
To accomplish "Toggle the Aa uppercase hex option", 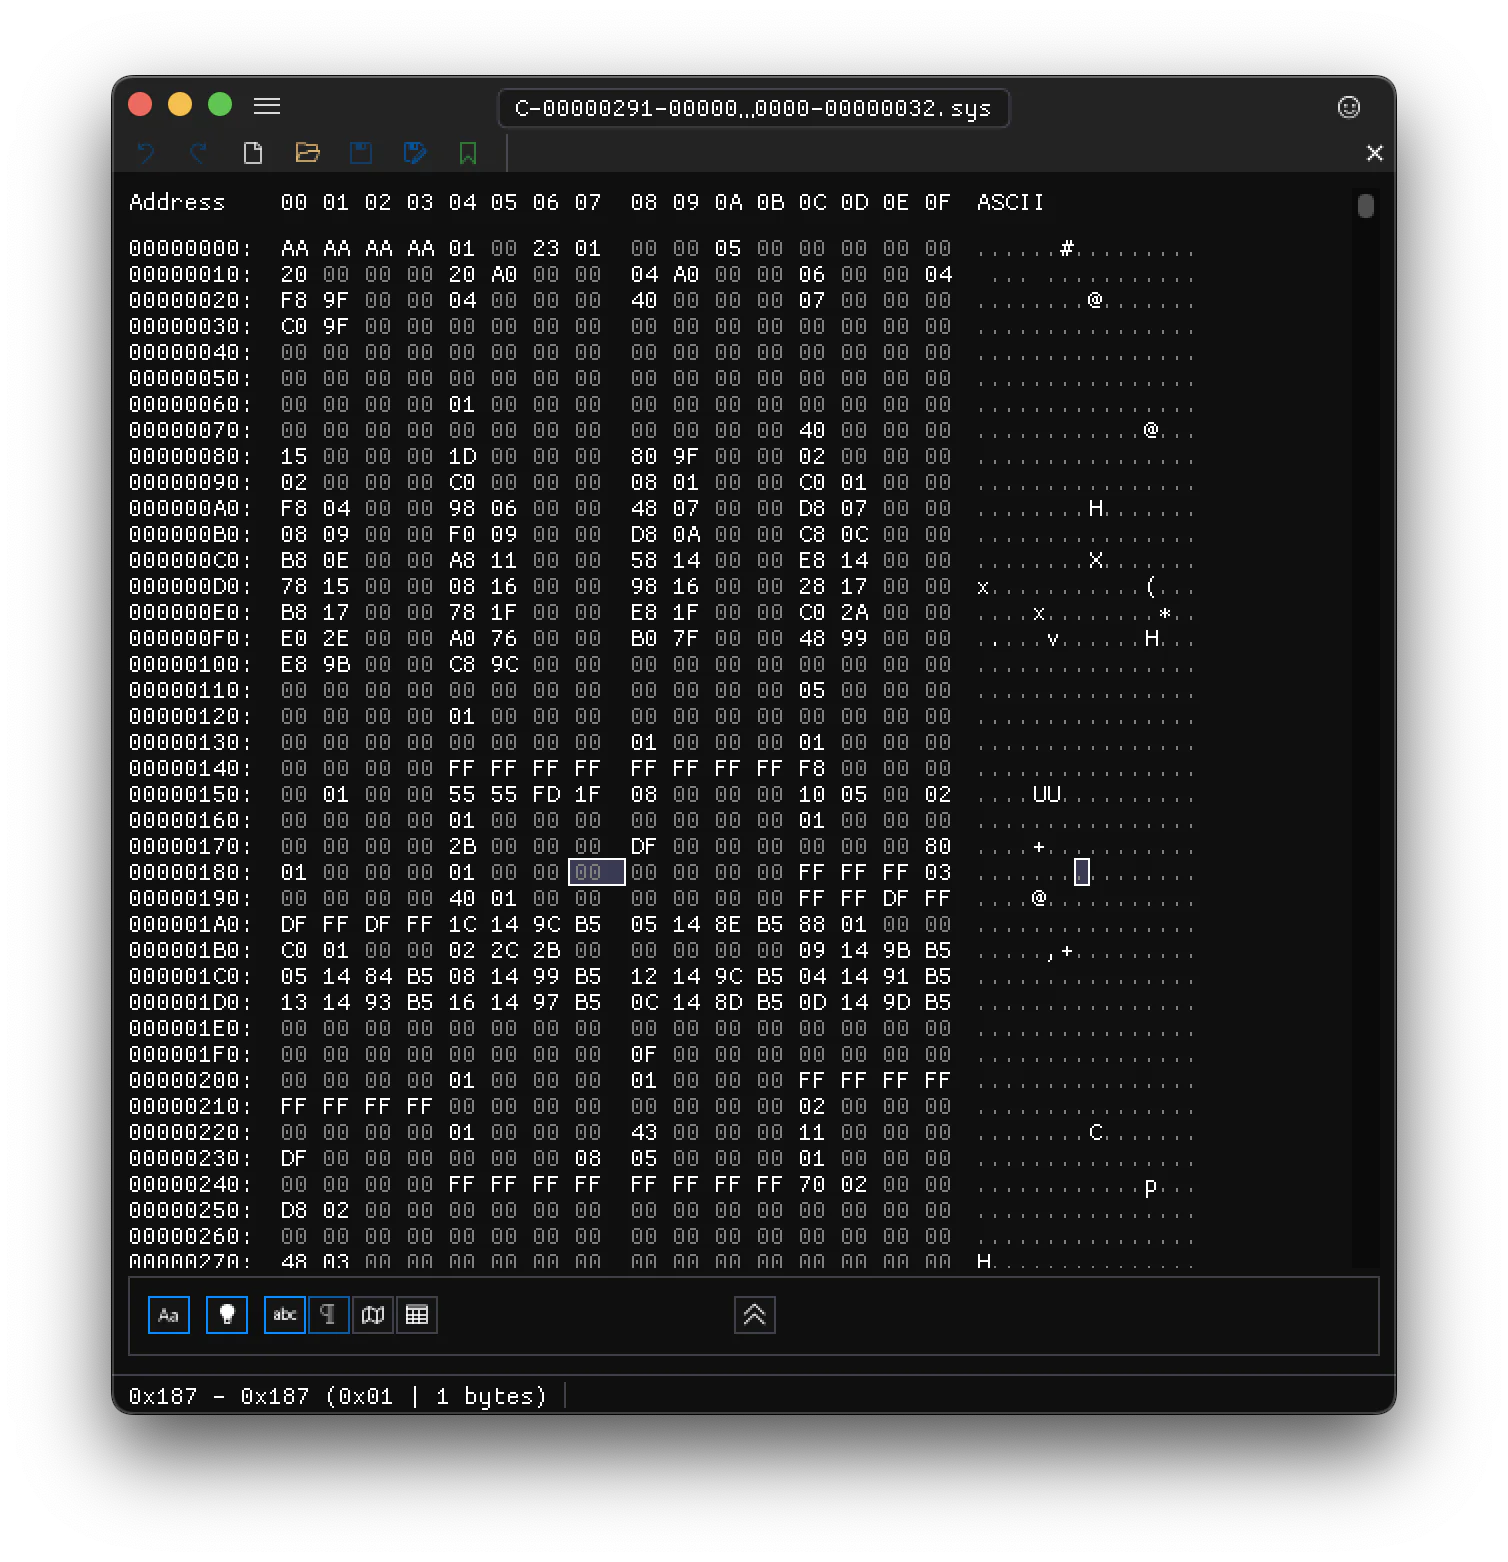I will click(x=169, y=1315).
